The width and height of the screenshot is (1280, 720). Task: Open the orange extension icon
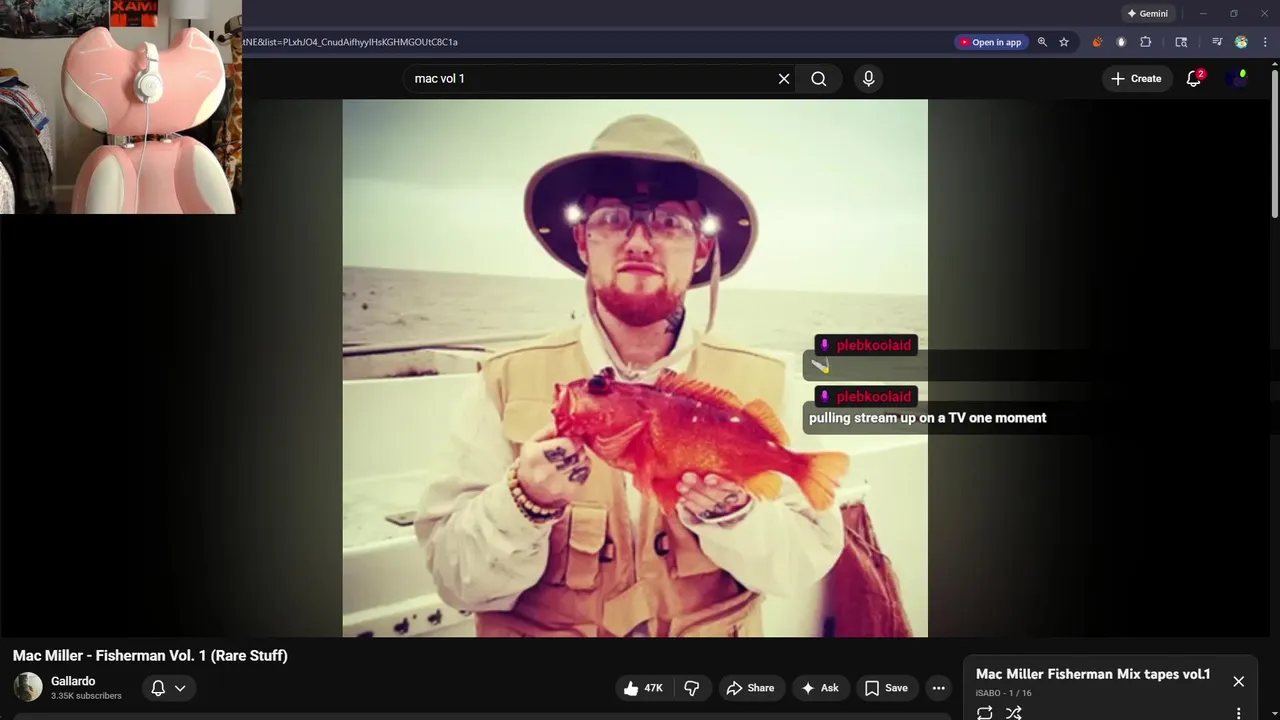tap(1097, 42)
